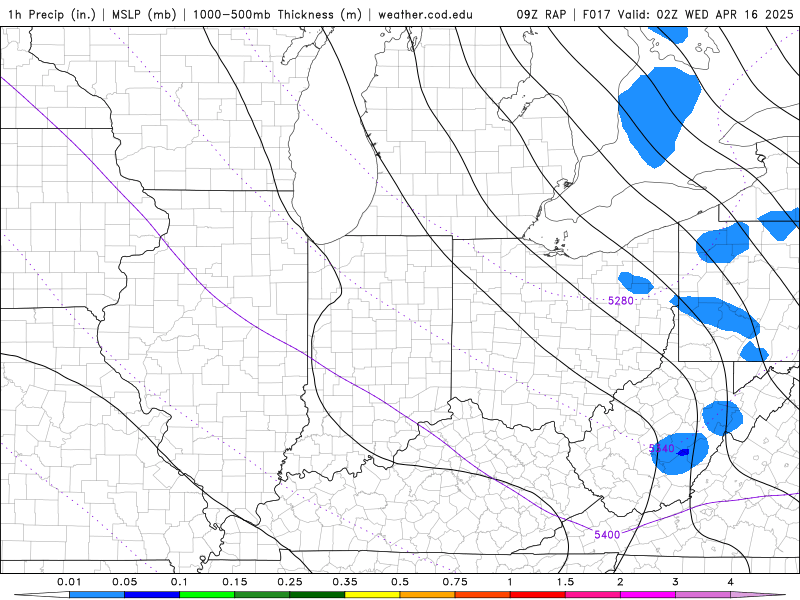Click the legend value 4
This screenshot has height=600, width=800.
pyautogui.click(x=731, y=582)
